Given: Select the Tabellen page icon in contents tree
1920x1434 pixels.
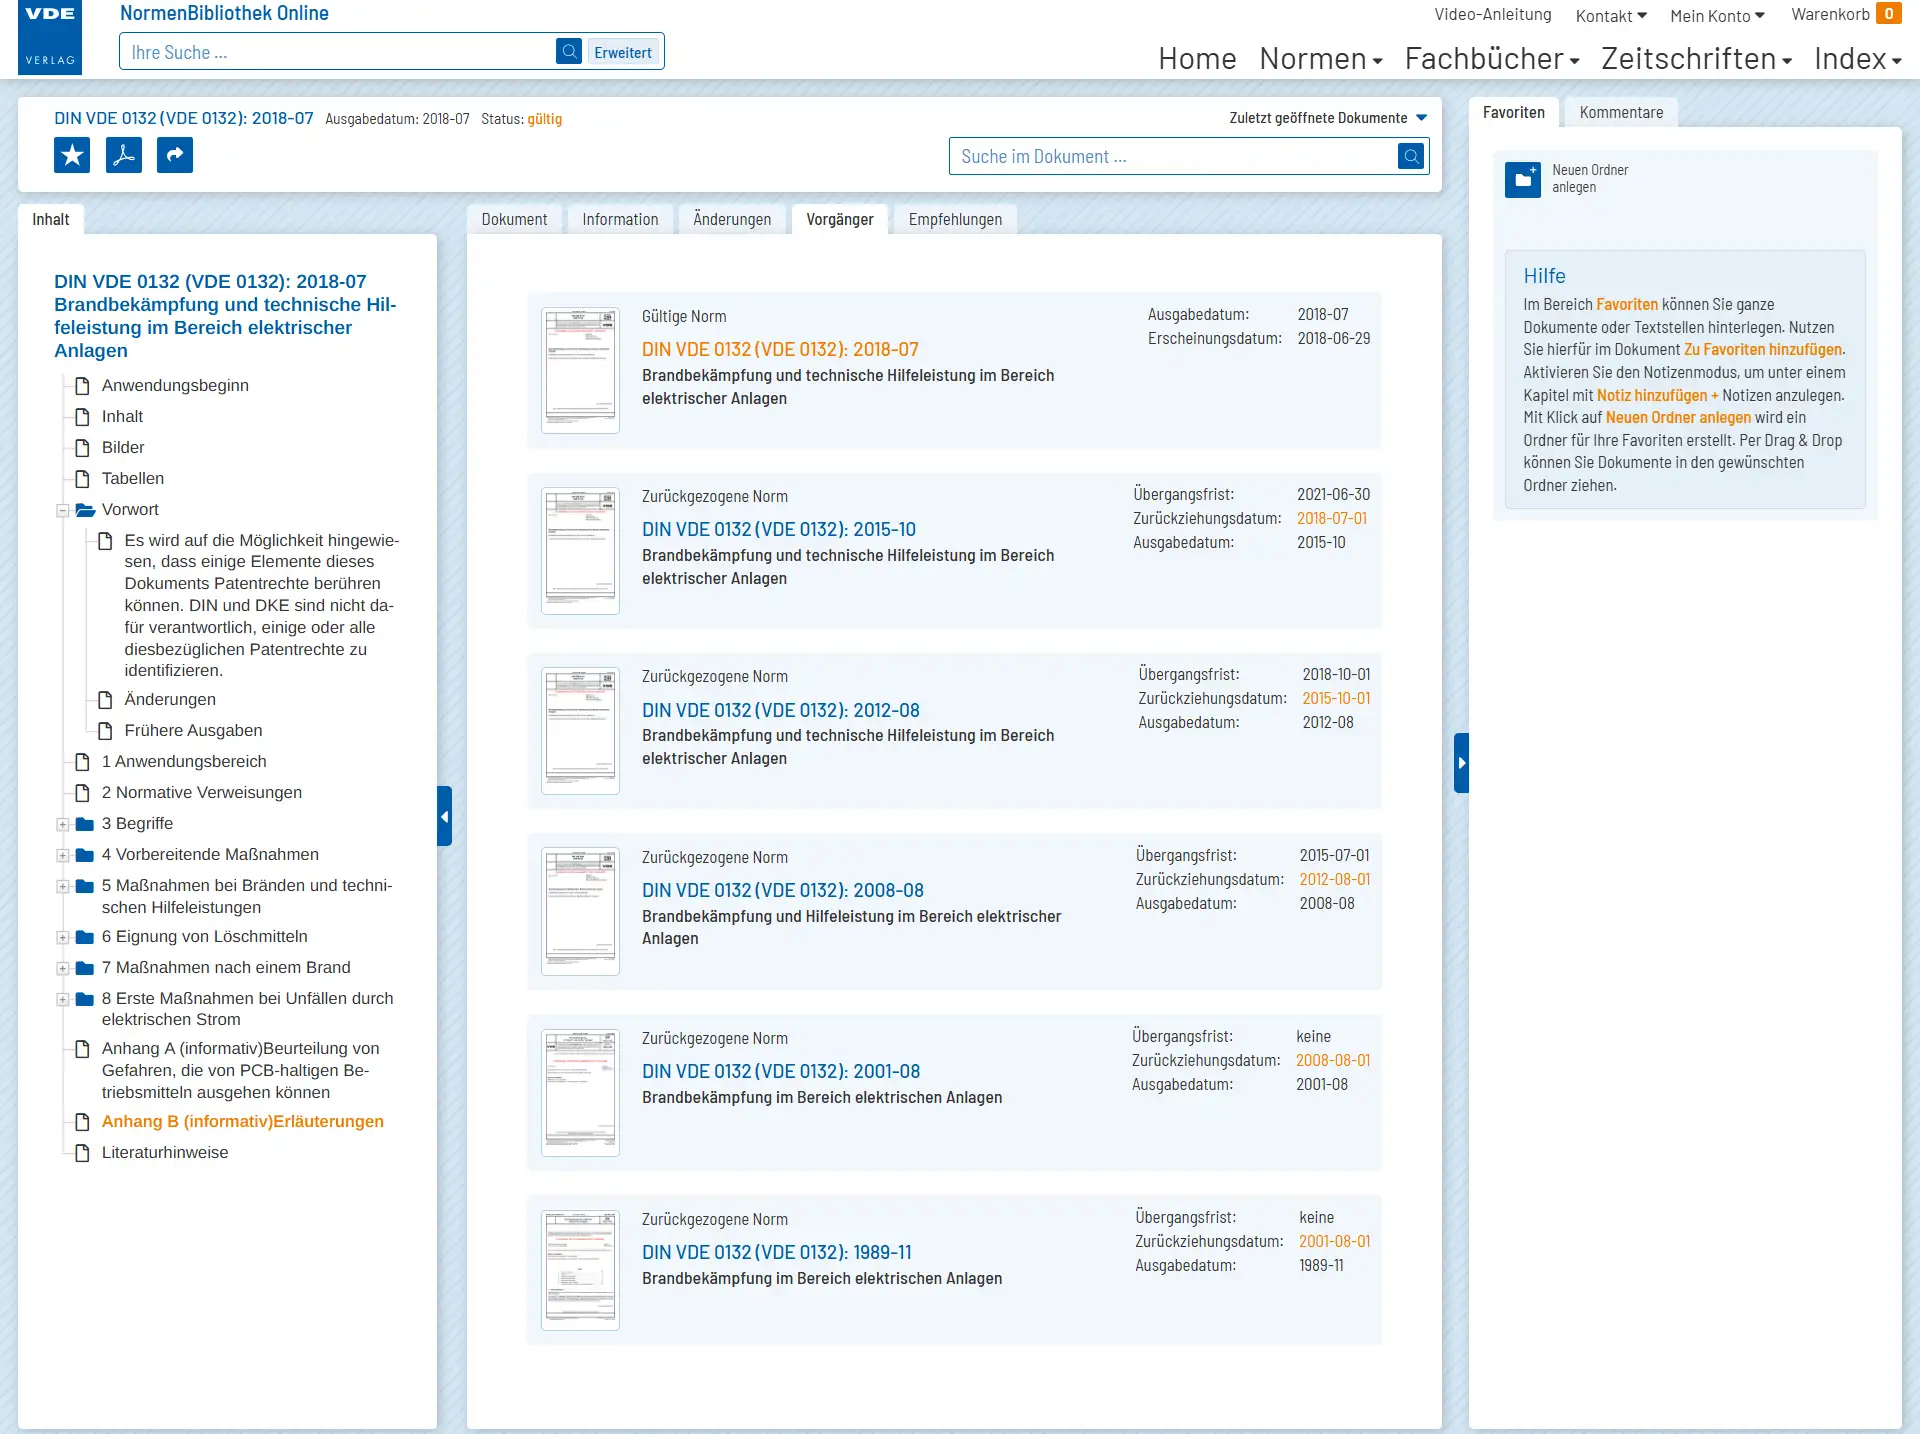Looking at the screenshot, I should click(82, 478).
